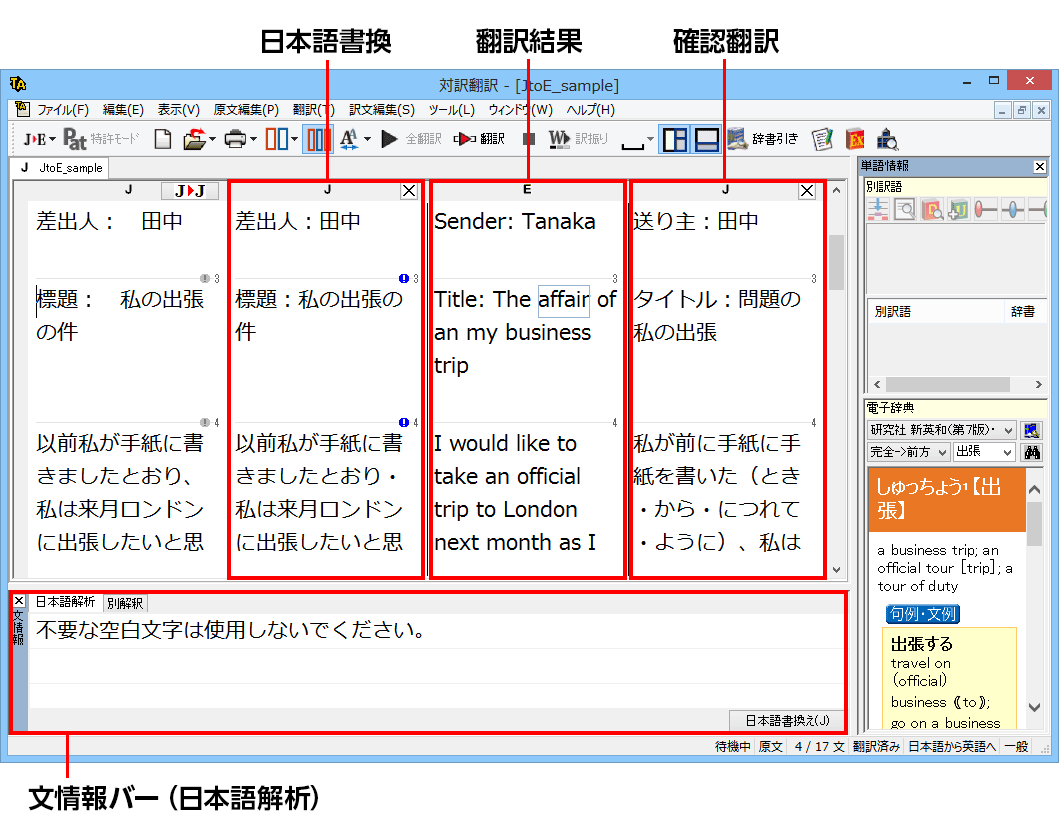This screenshot has height=832, width=1059.
Task: Click the binoculars search icon in 電子辞典
Action: point(1030,452)
